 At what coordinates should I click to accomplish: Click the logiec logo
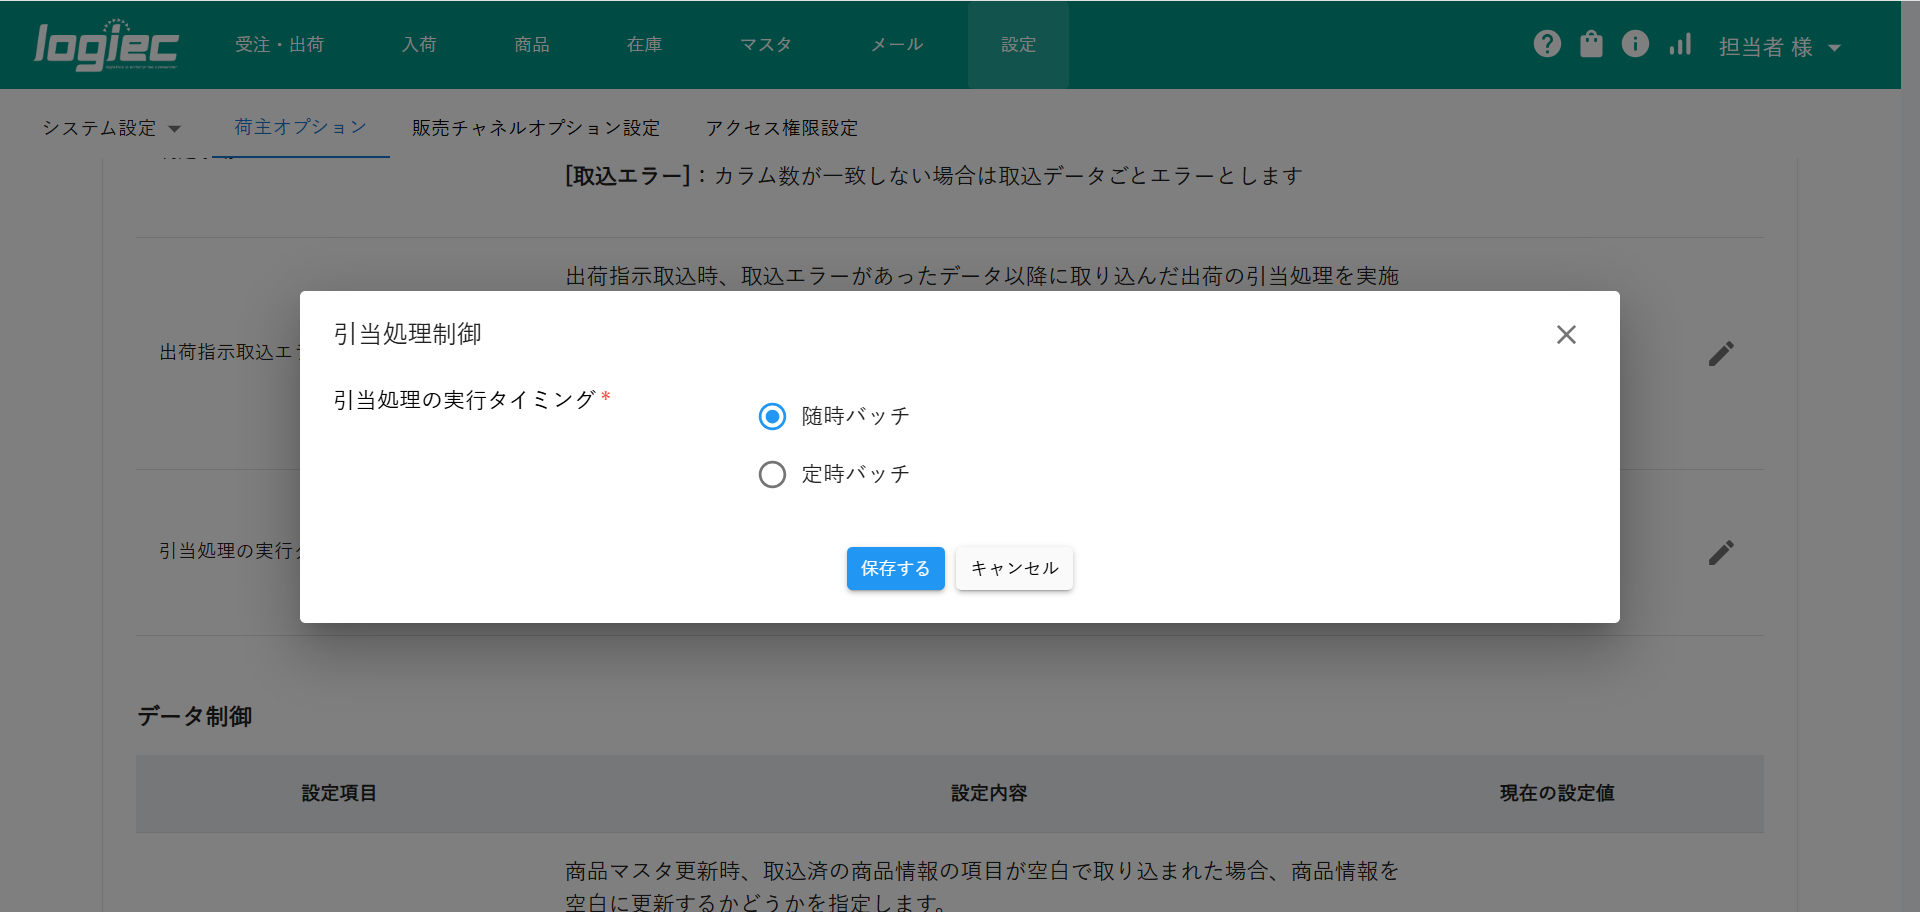point(106,46)
